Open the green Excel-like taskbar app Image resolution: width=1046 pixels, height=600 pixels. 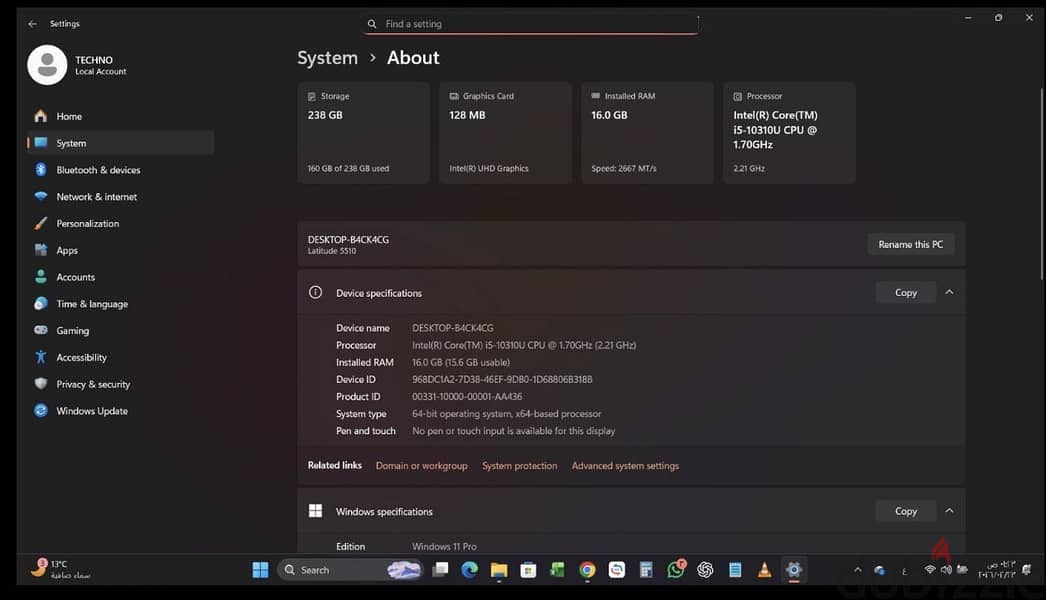pos(558,570)
